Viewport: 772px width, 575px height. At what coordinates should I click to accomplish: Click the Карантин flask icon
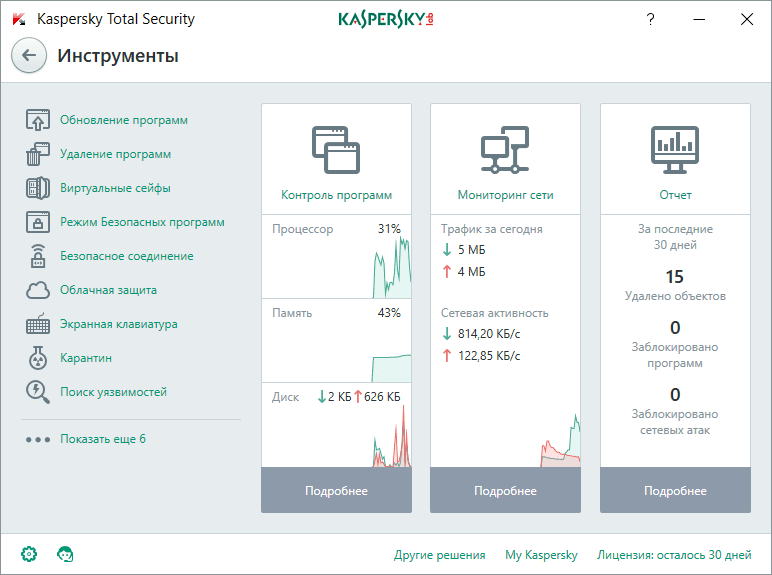(x=38, y=358)
